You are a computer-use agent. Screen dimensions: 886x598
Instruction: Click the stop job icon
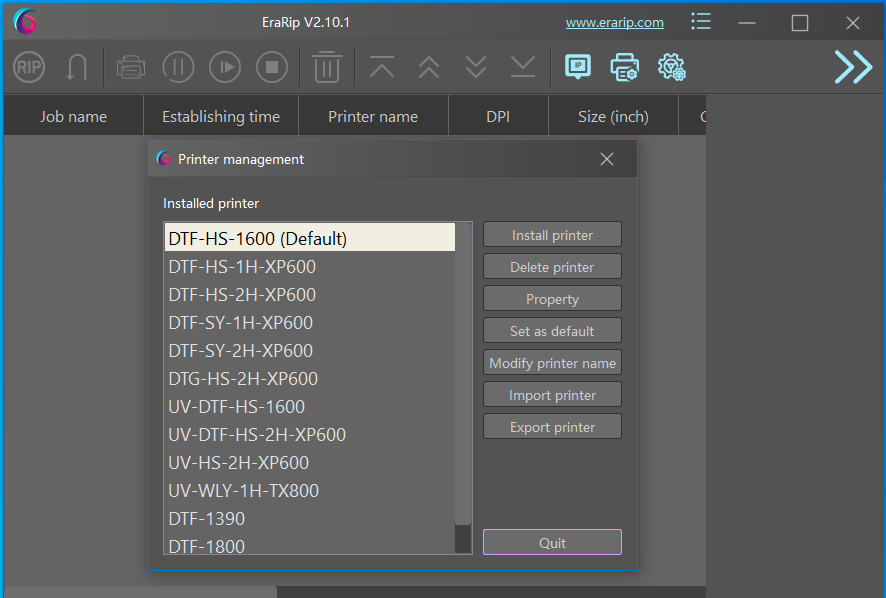pos(272,67)
